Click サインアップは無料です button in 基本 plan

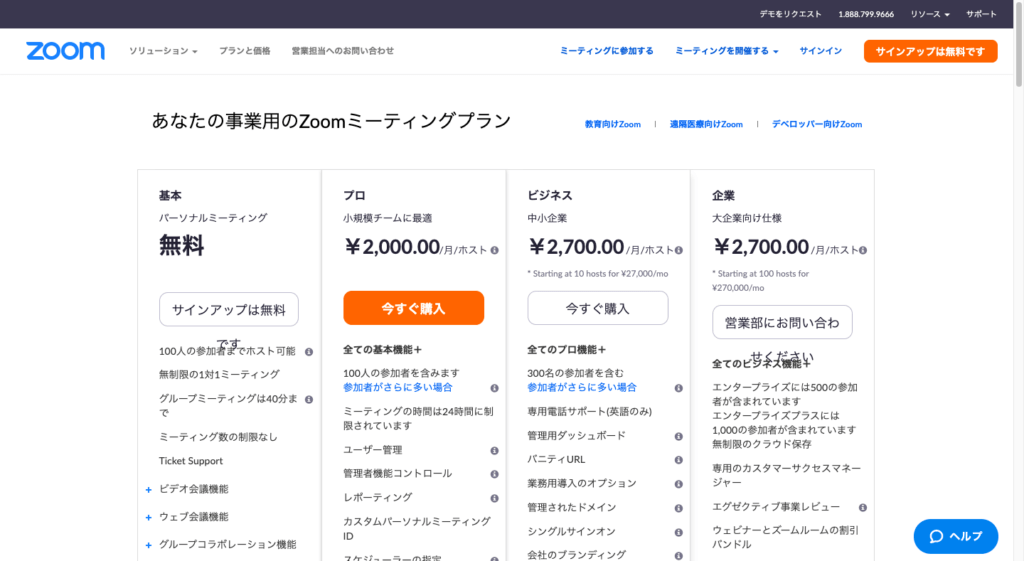[x=229, y=310]
